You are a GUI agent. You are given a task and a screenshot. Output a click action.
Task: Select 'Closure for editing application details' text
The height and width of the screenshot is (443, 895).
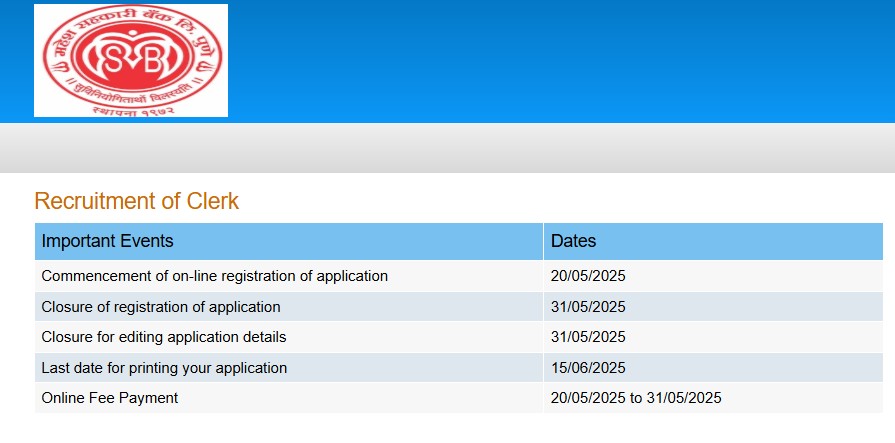[x=164, y=337]
